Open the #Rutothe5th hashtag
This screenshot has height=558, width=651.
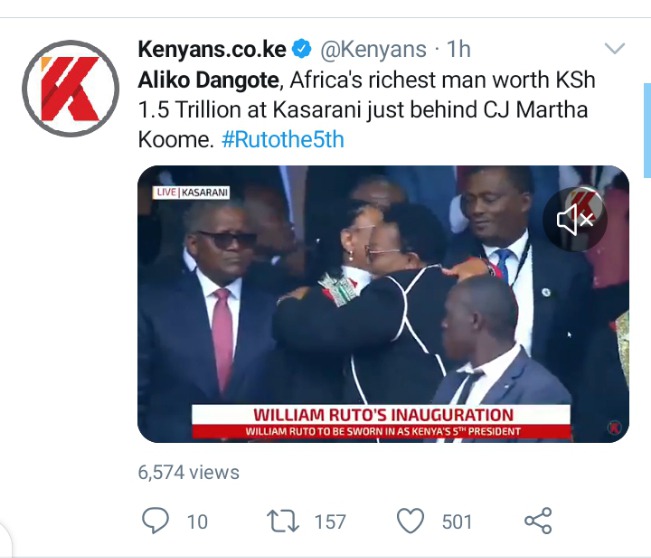[283, 140]
